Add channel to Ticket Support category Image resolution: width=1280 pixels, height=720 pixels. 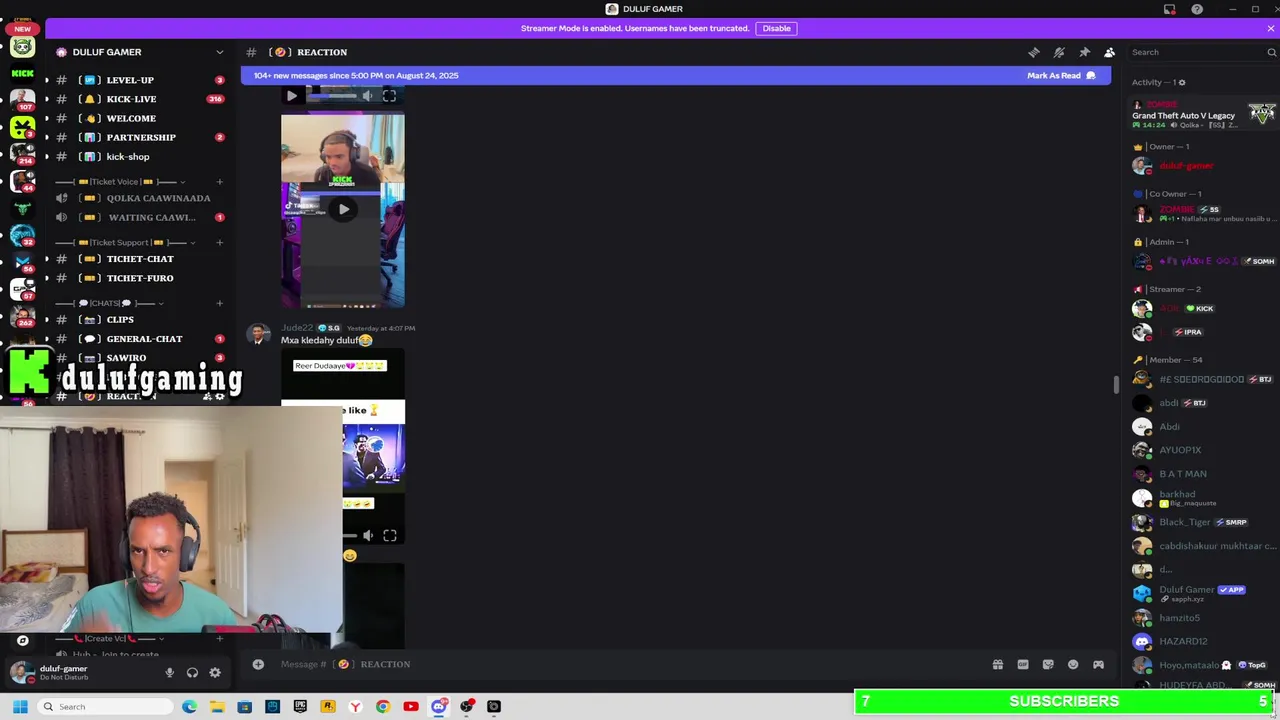coord(219,243)
